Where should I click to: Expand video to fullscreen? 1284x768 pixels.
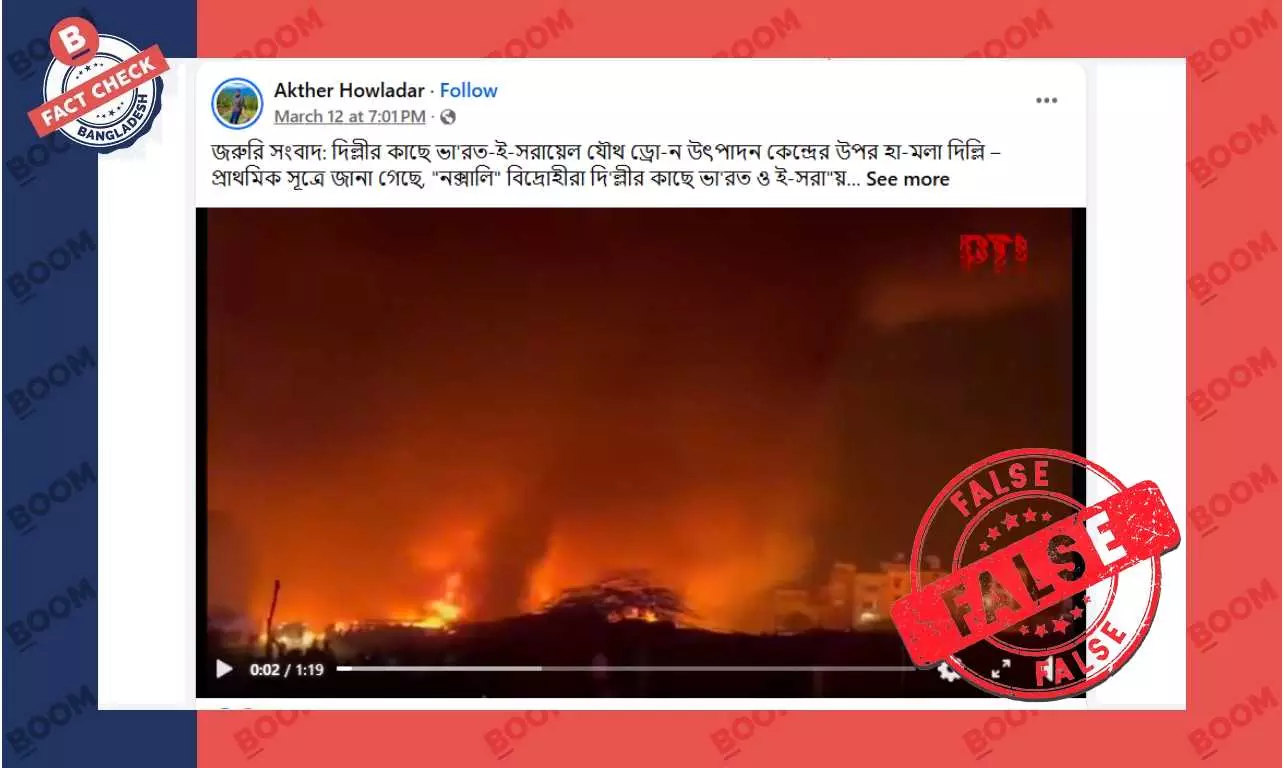[x=1000, y=669]
